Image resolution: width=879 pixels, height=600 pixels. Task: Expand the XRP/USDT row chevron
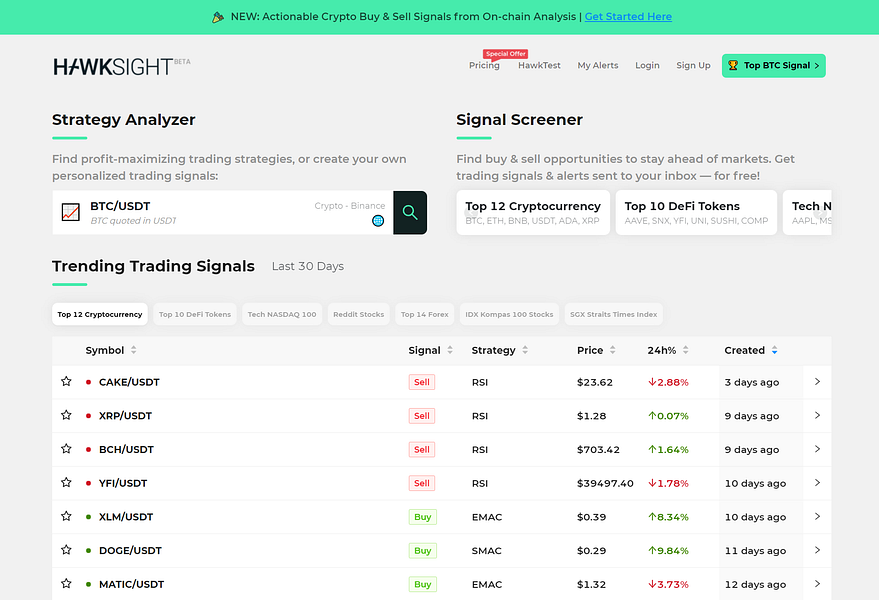pos(817,415)
